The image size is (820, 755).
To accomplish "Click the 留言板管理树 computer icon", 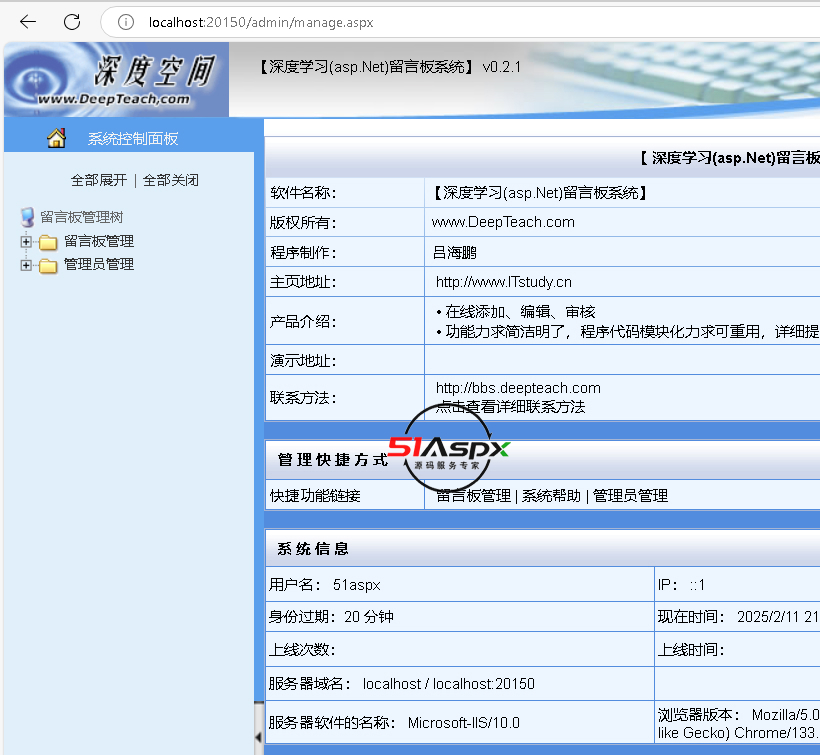I will point(27,217).
